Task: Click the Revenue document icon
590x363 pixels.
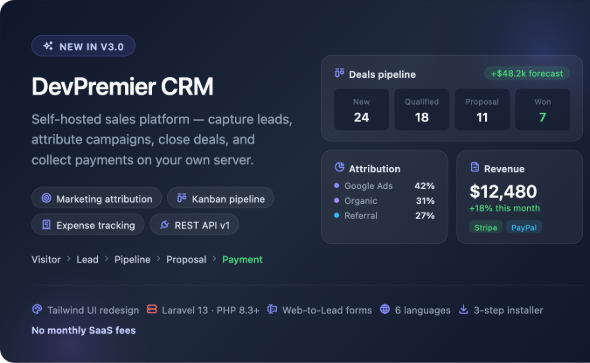Action: pyautogui.click(x=475, y=167)
